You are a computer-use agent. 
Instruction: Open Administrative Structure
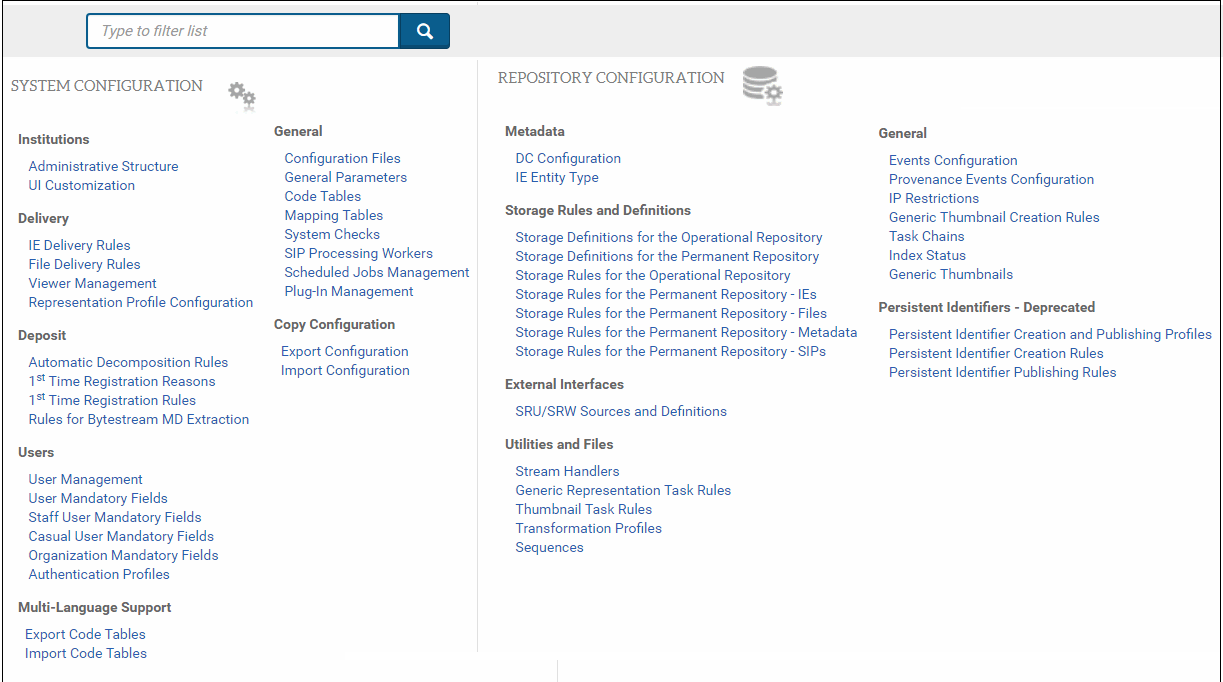[103, 166]
